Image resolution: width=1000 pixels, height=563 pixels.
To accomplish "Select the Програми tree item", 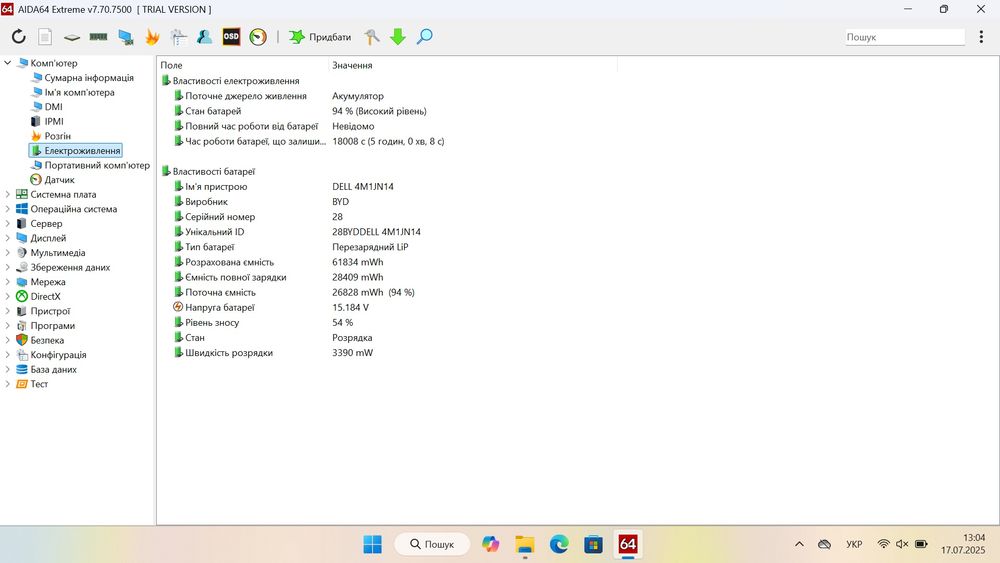I will [x=46, y=326].
